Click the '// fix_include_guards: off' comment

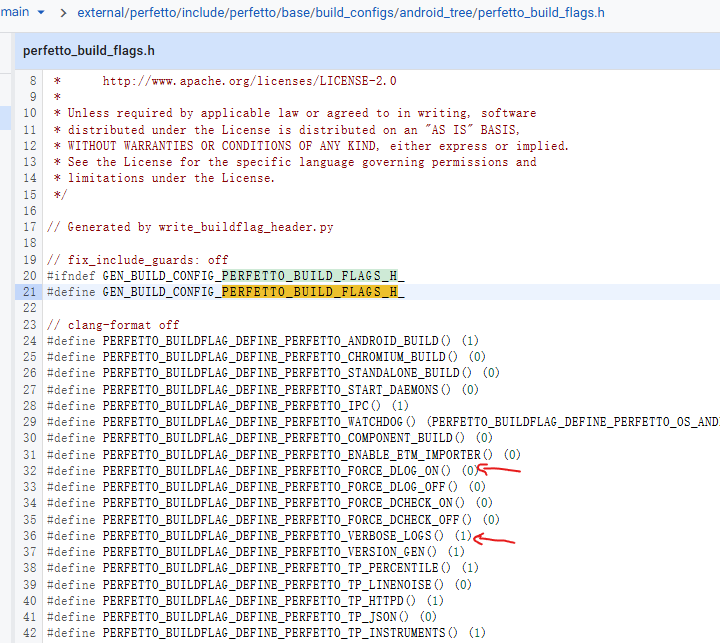pyautogui.click(x=137, y=260)
